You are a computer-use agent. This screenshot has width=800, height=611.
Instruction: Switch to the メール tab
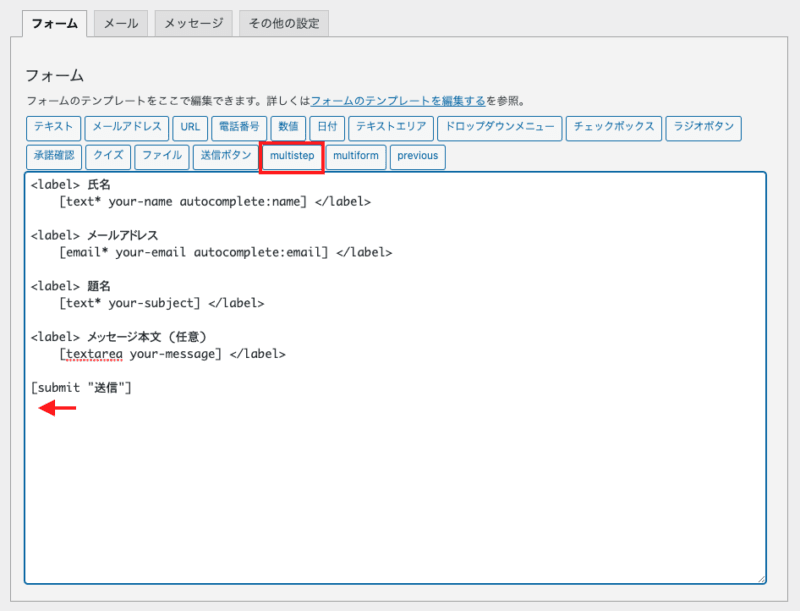tap(122, 23)
